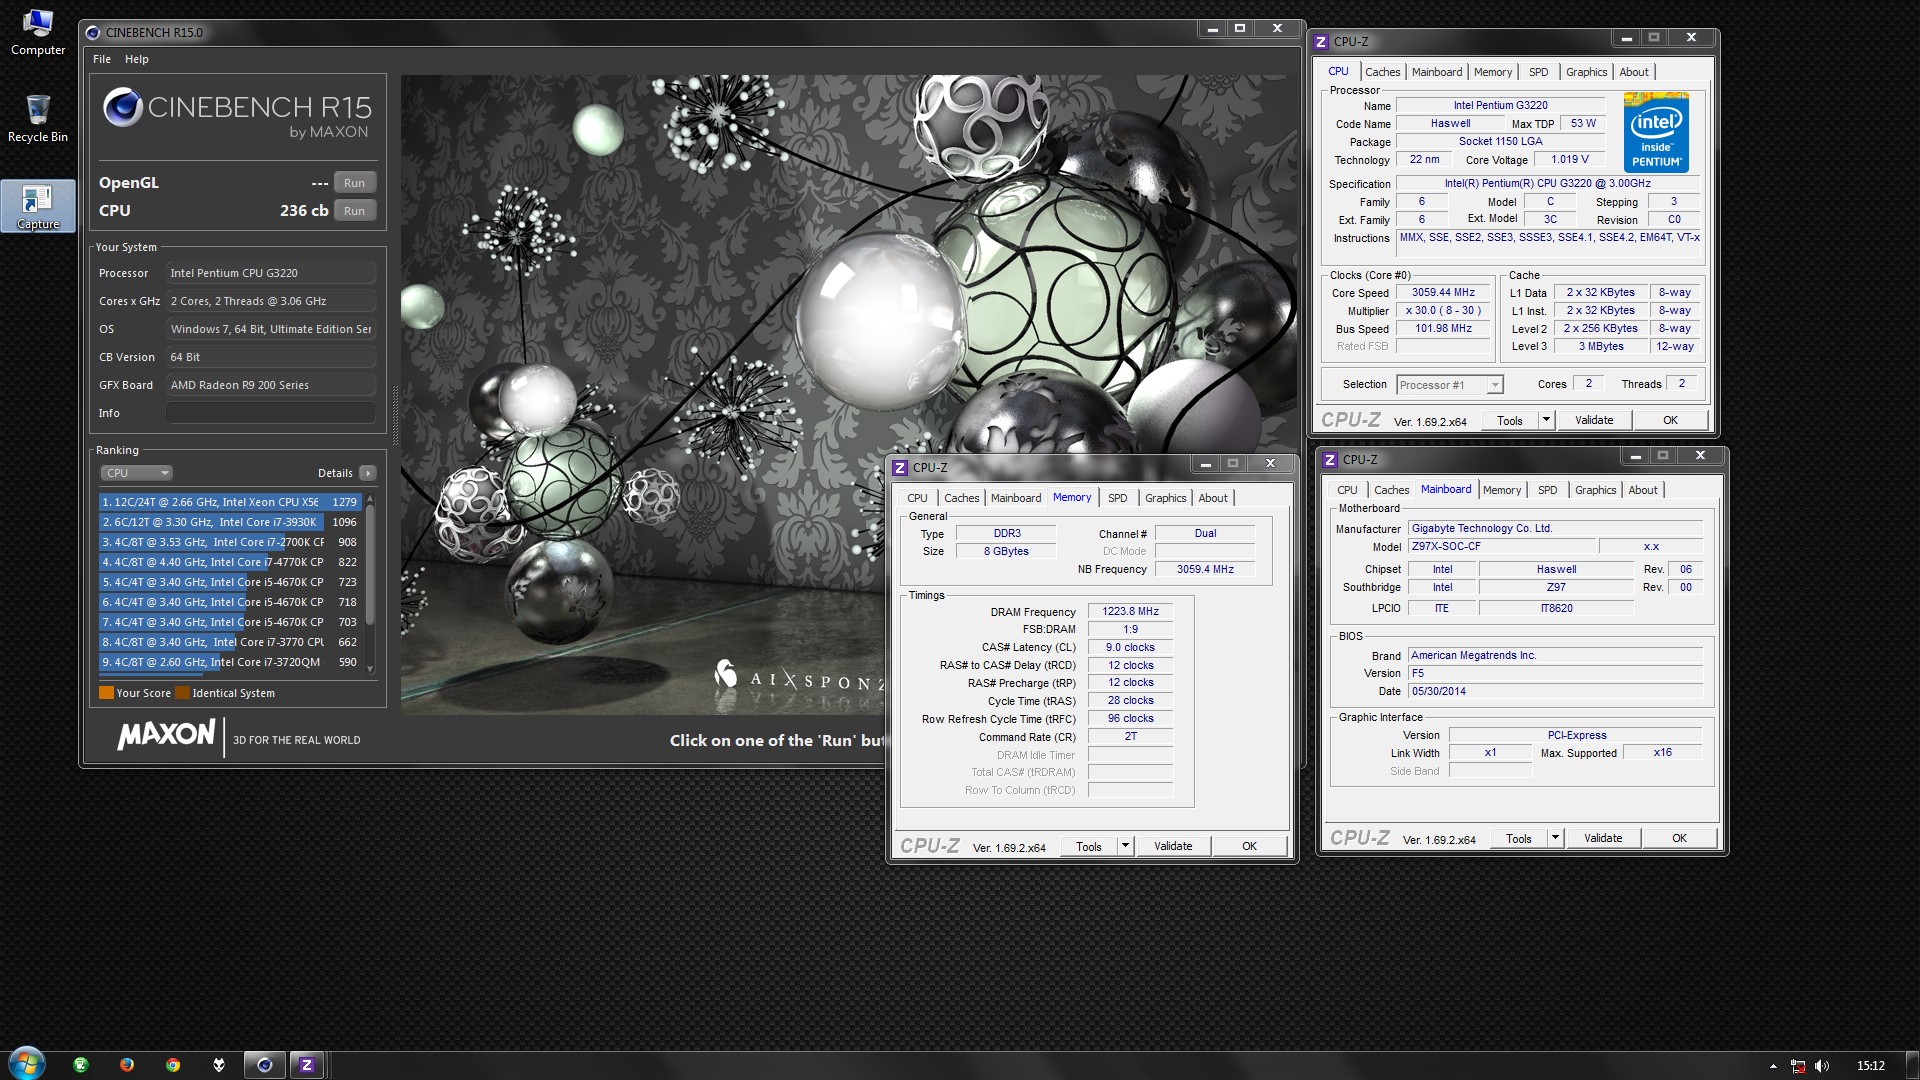The image size is (1920, 1080).
Task: Click the BIOS date 05/30/2014 field
Action: 1555,691
